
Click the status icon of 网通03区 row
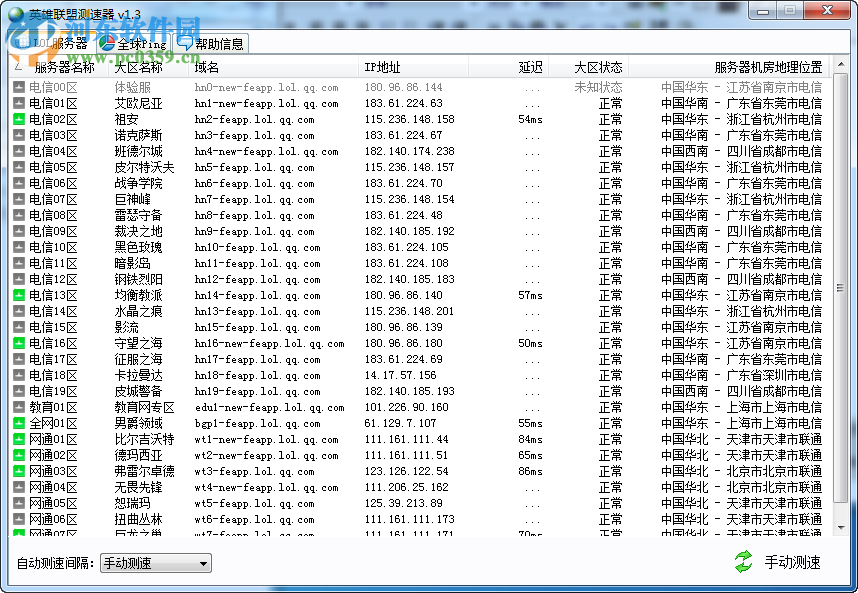pos(19,472)
